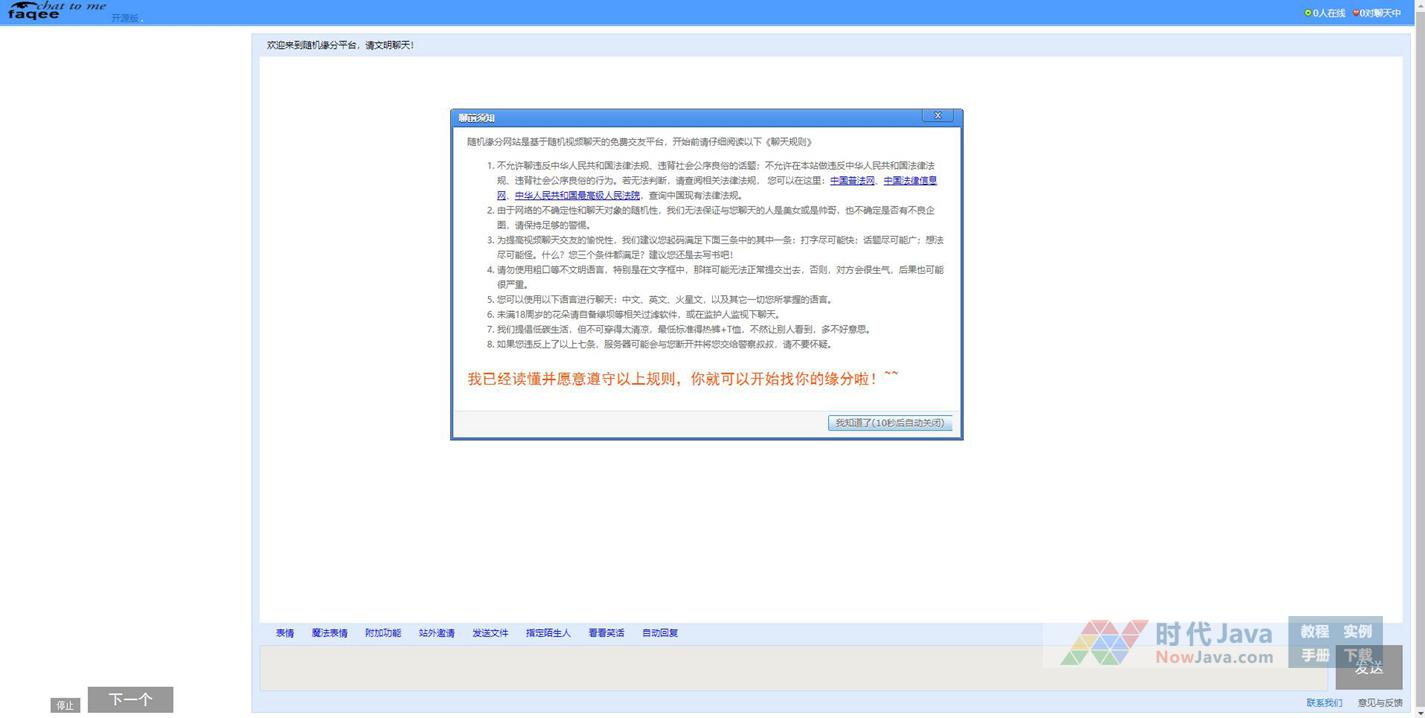Screen dimensions: 1425x718
Task: Click 站外邀请 to invite externally
Action: [x=437, y=633]
